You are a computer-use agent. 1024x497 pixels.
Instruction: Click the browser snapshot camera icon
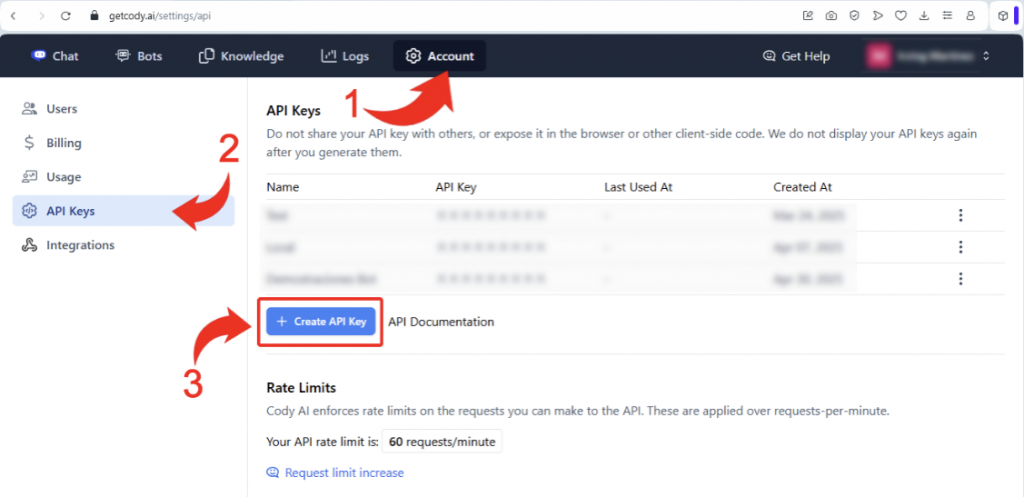(830, 16)
